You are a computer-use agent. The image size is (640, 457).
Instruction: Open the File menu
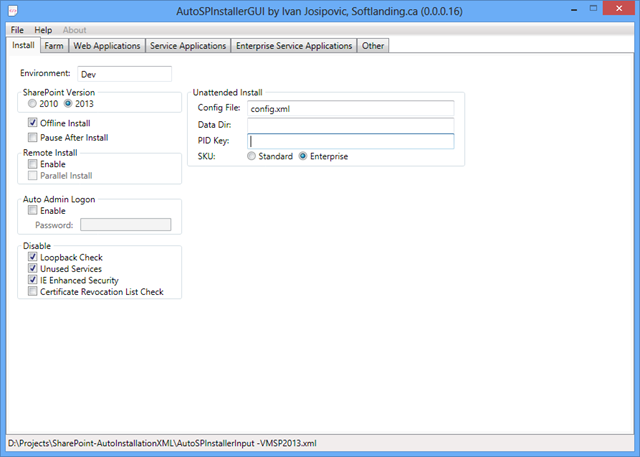pos(17,30)
